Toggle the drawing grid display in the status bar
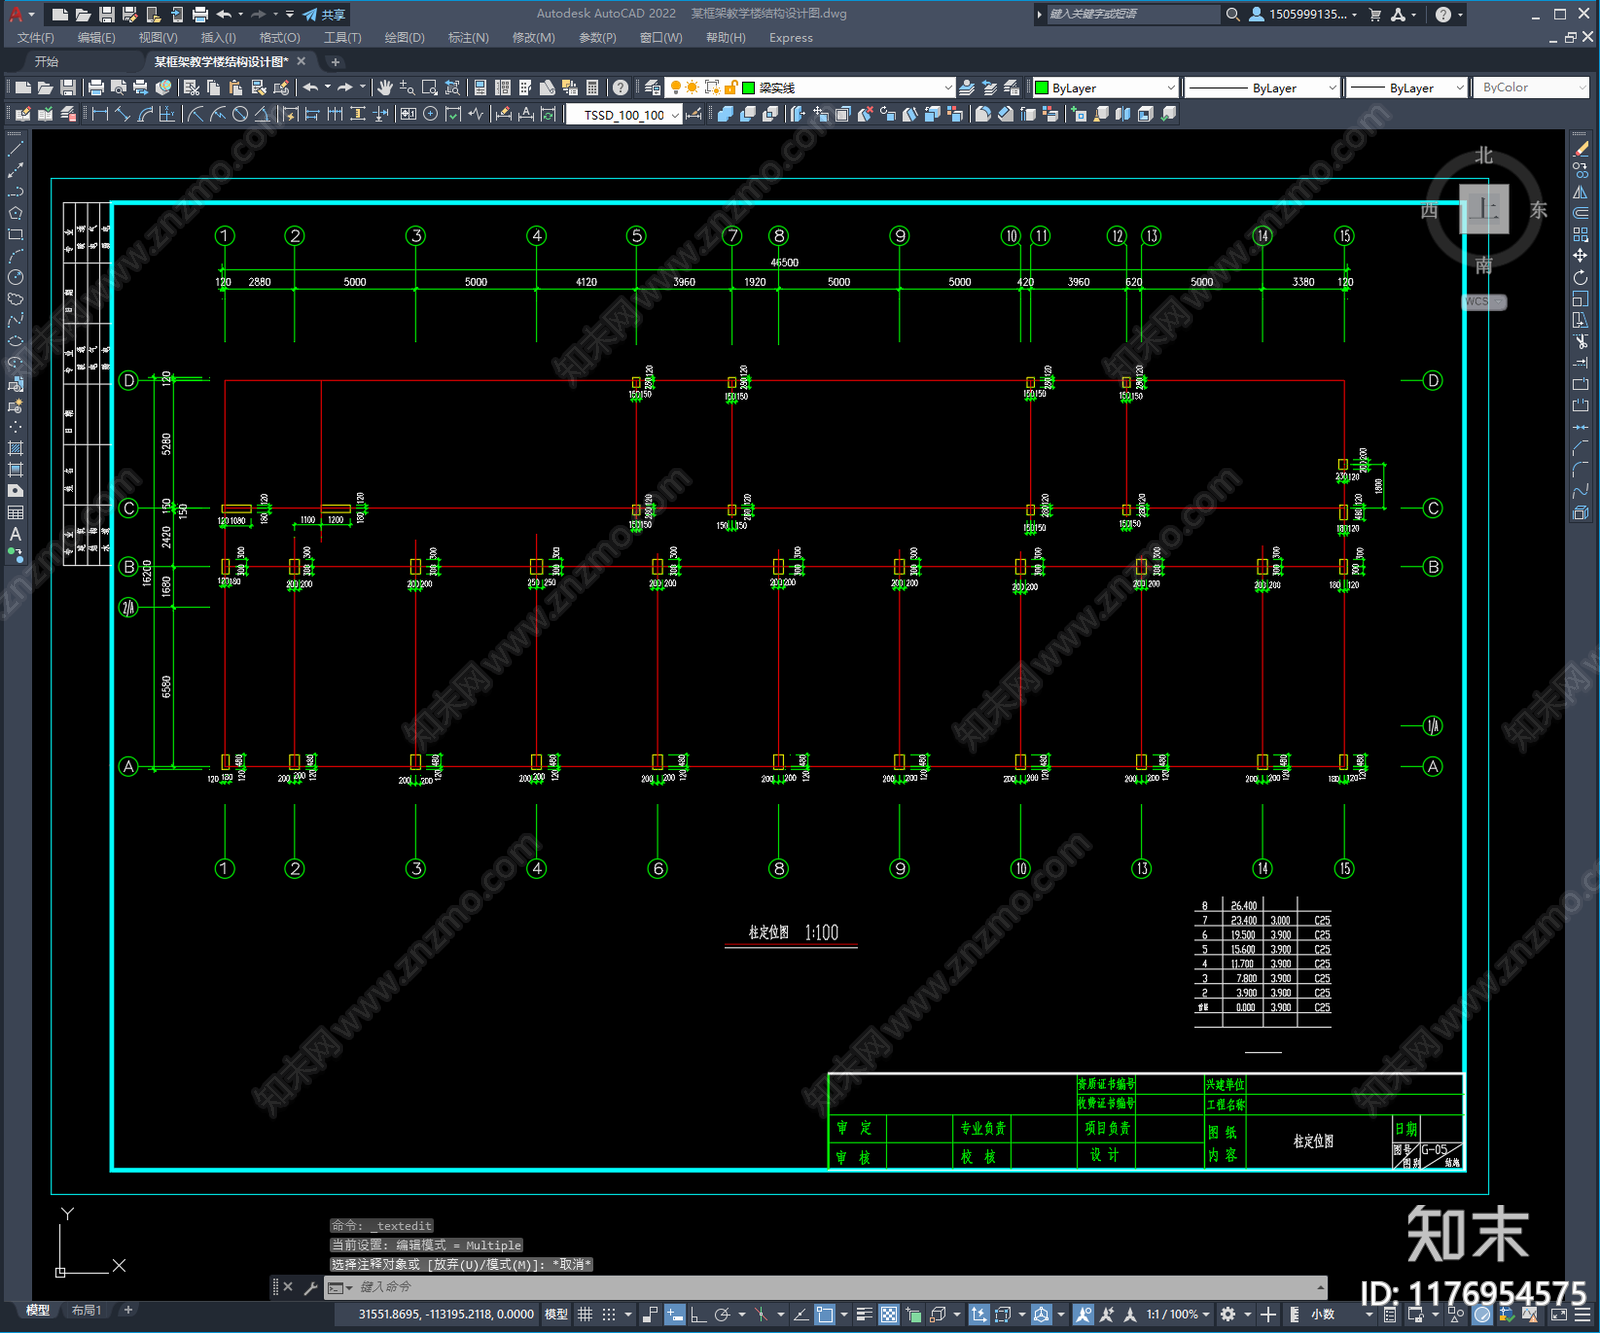The image size is (1600, 1333). coord(585,1314)
